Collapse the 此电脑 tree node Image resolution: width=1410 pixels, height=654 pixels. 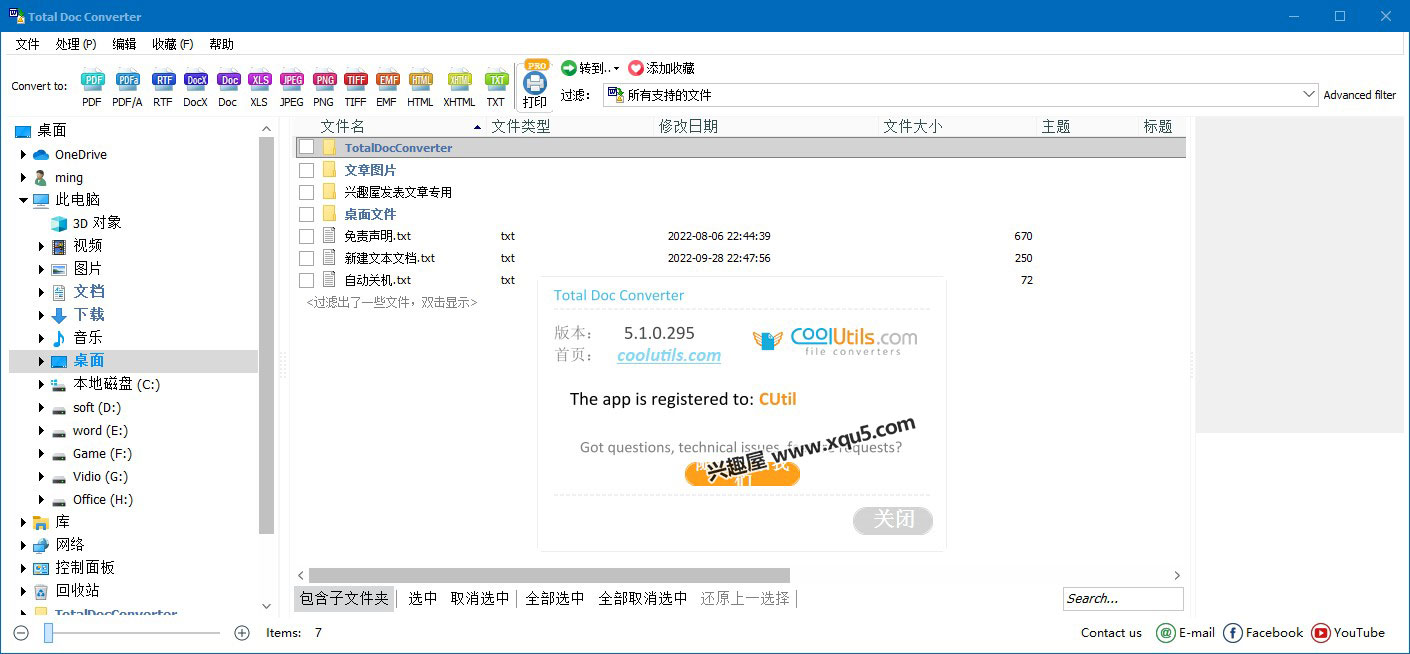(x=23, y=200)
